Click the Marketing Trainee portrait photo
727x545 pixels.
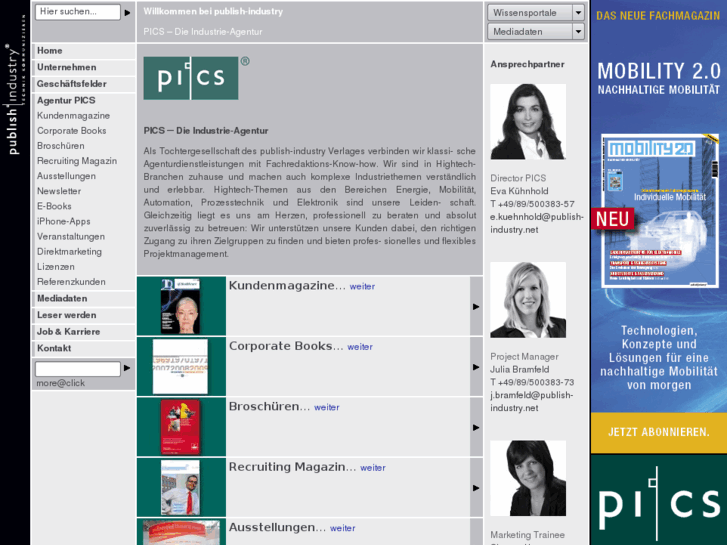[528, 478]
